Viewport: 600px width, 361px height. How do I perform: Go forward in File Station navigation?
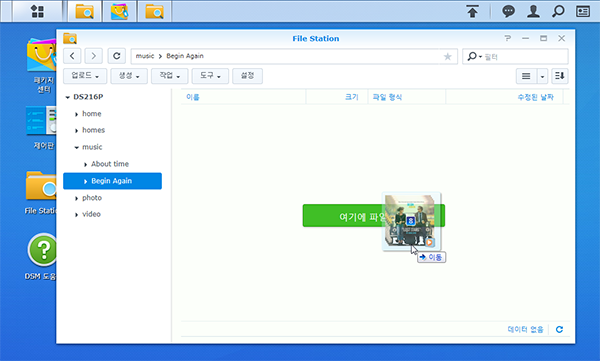click(x=93, y=56)
